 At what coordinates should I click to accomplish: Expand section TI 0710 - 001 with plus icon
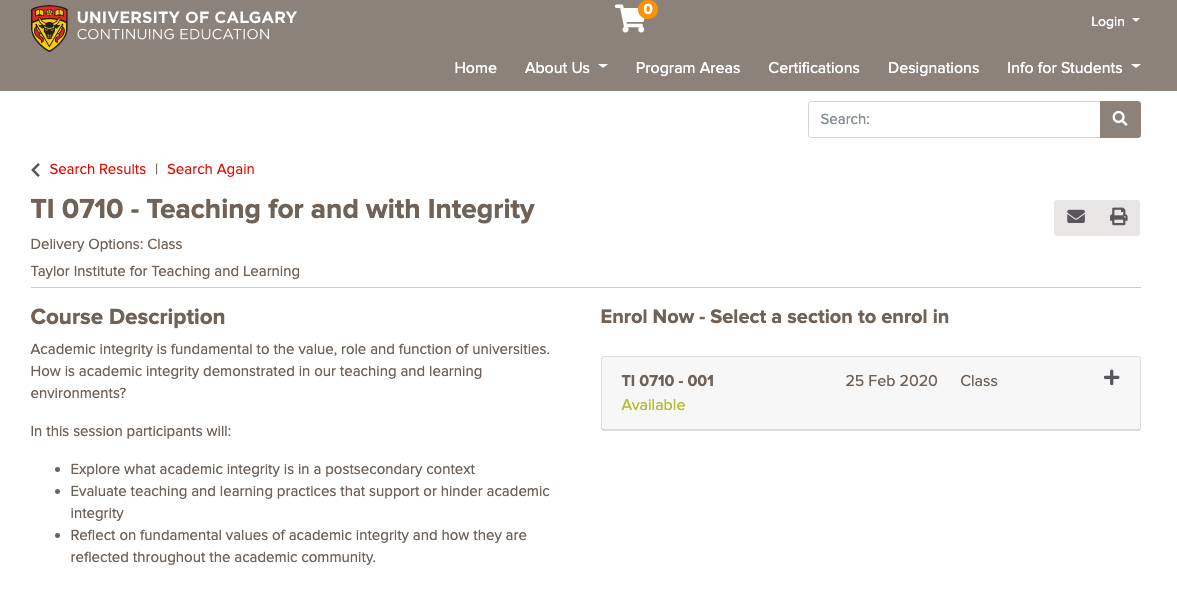[x=1111, y=378]
